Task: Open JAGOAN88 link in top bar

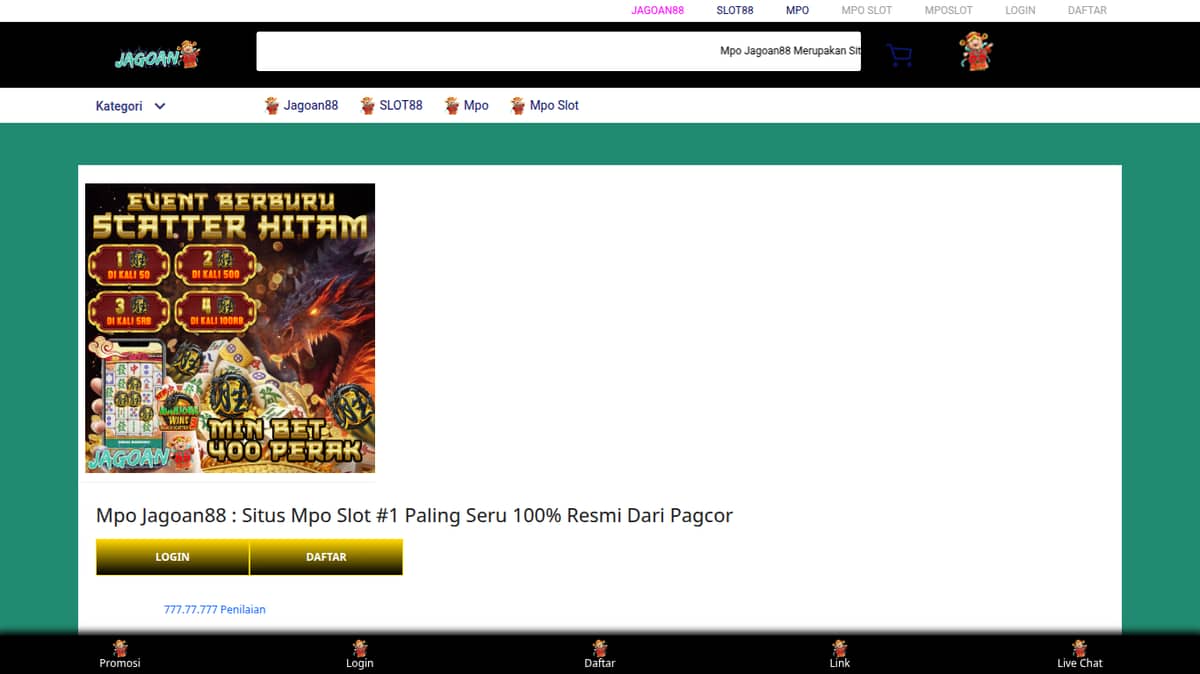Action: click(x=658, y=10)
